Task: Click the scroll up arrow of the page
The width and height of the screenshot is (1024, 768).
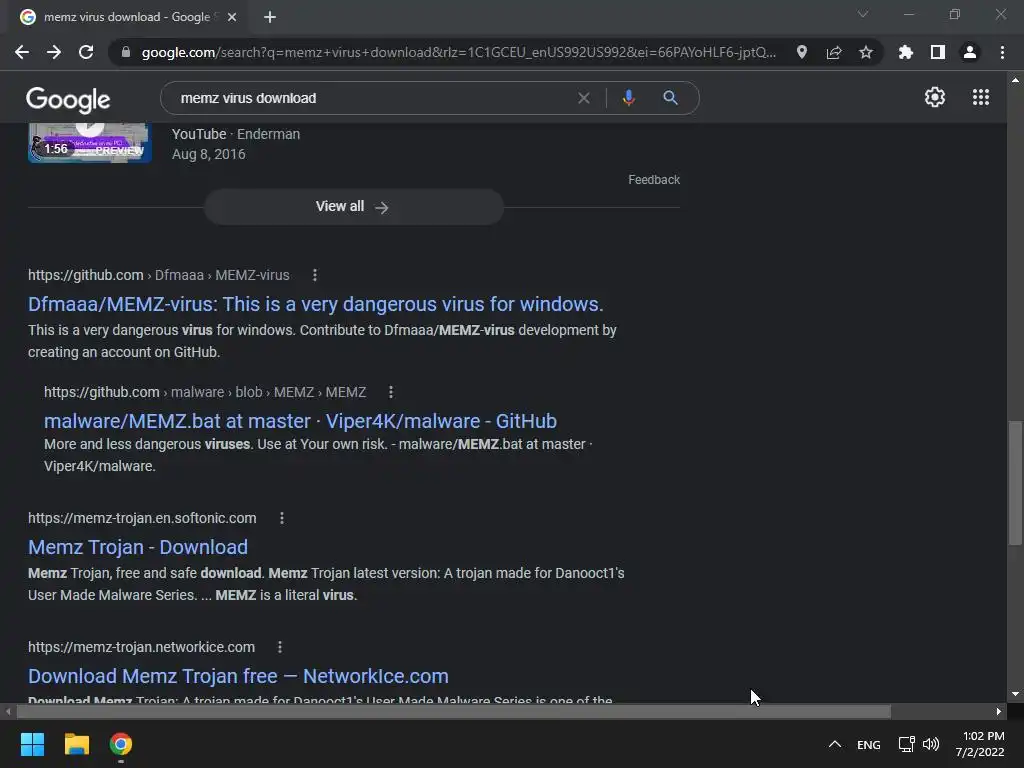Action: coord(1015,80)
